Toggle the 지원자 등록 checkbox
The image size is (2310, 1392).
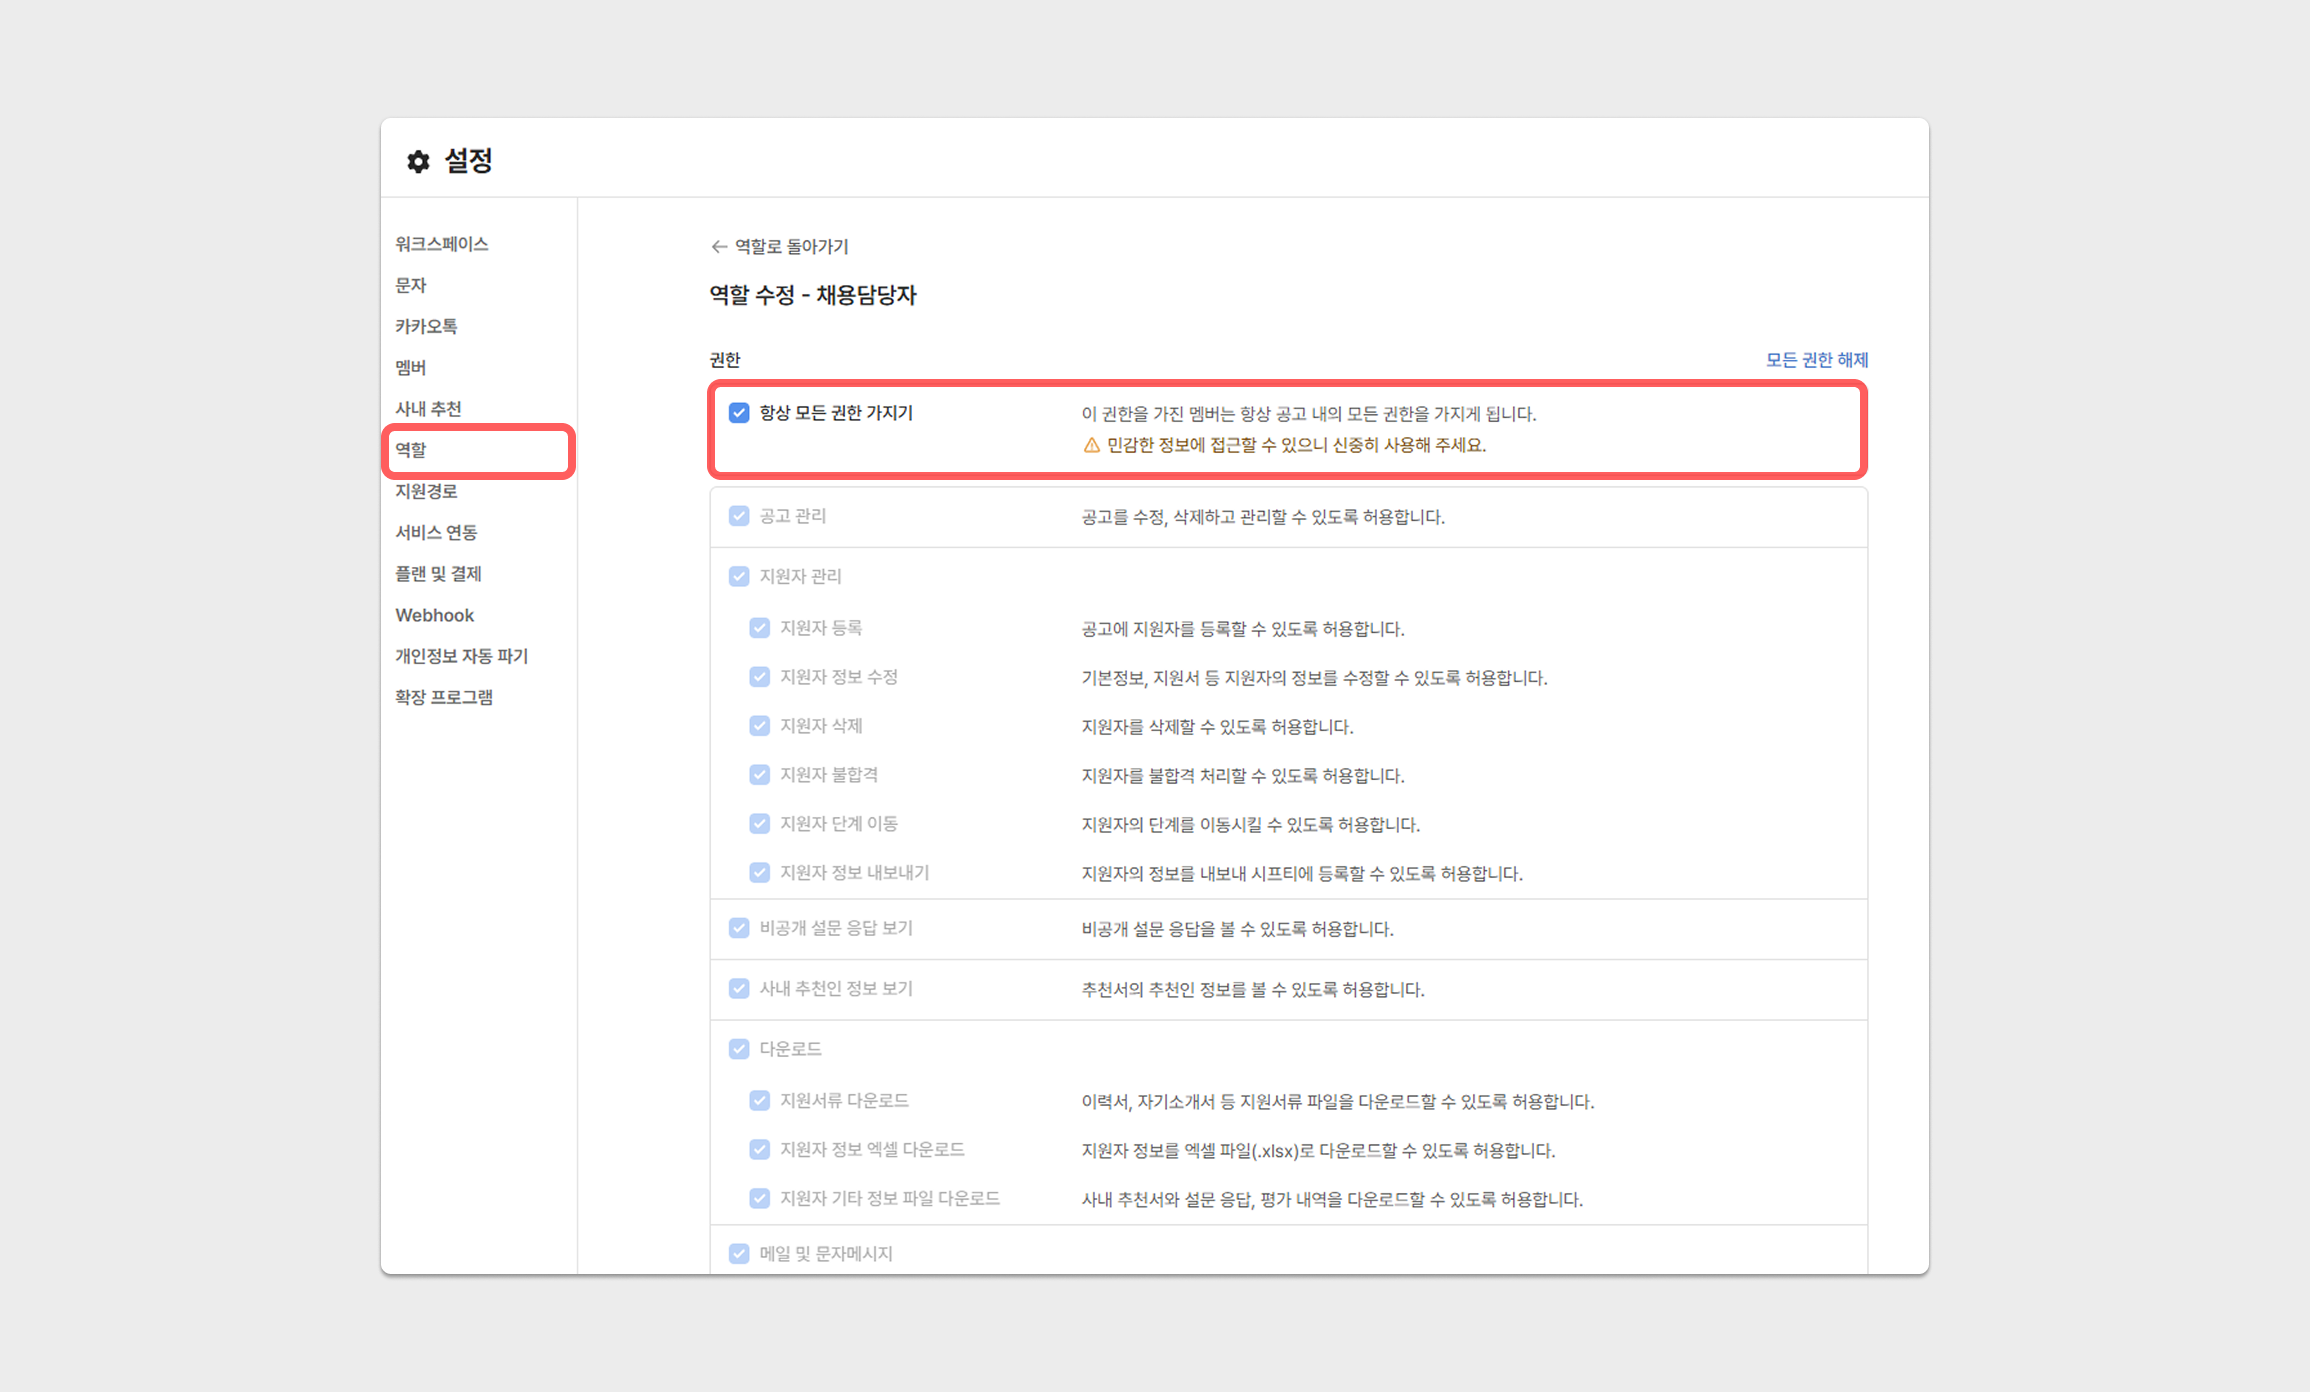760,628
